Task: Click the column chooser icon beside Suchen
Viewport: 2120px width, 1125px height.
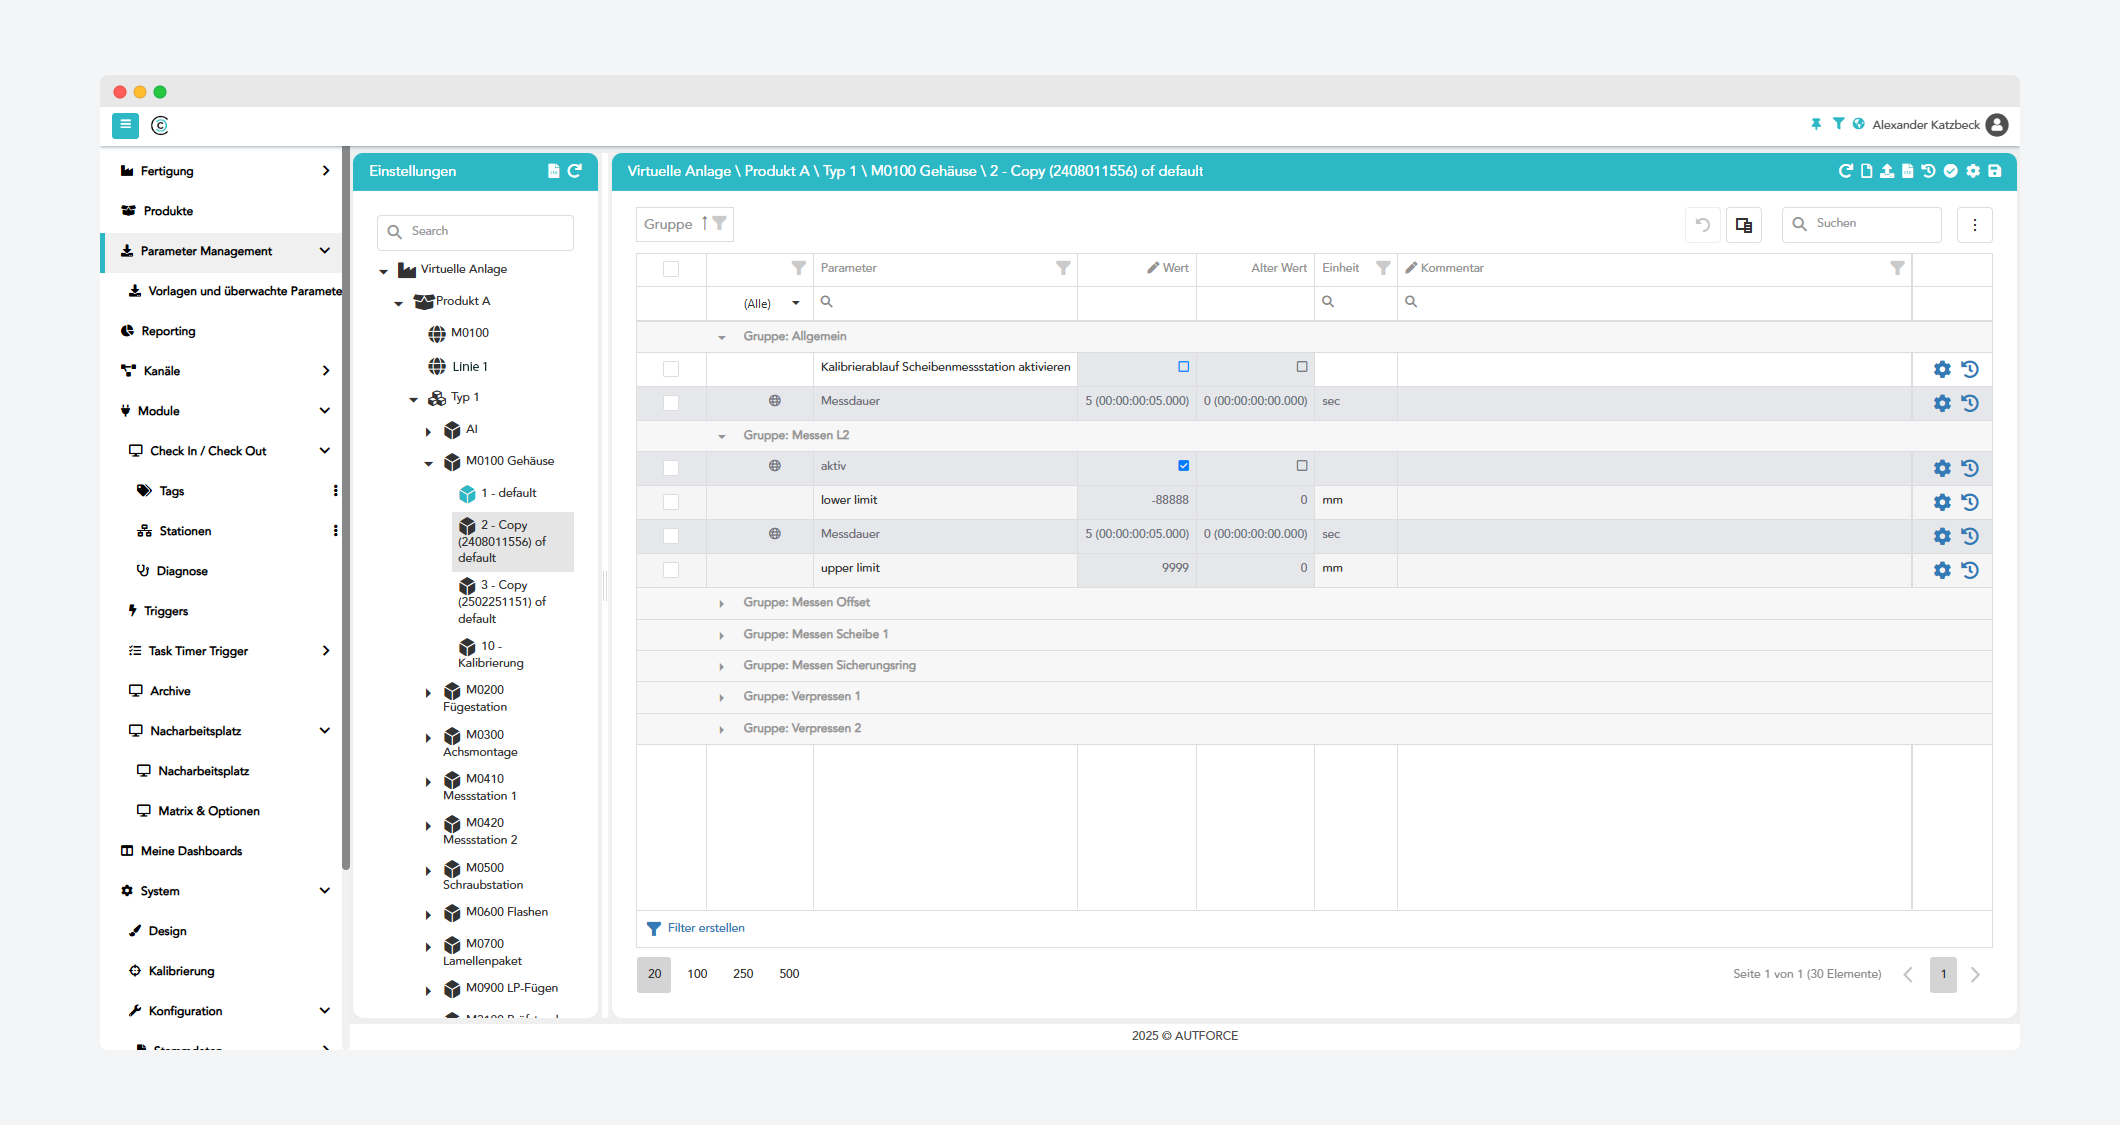Action: tap(1744, 225)
